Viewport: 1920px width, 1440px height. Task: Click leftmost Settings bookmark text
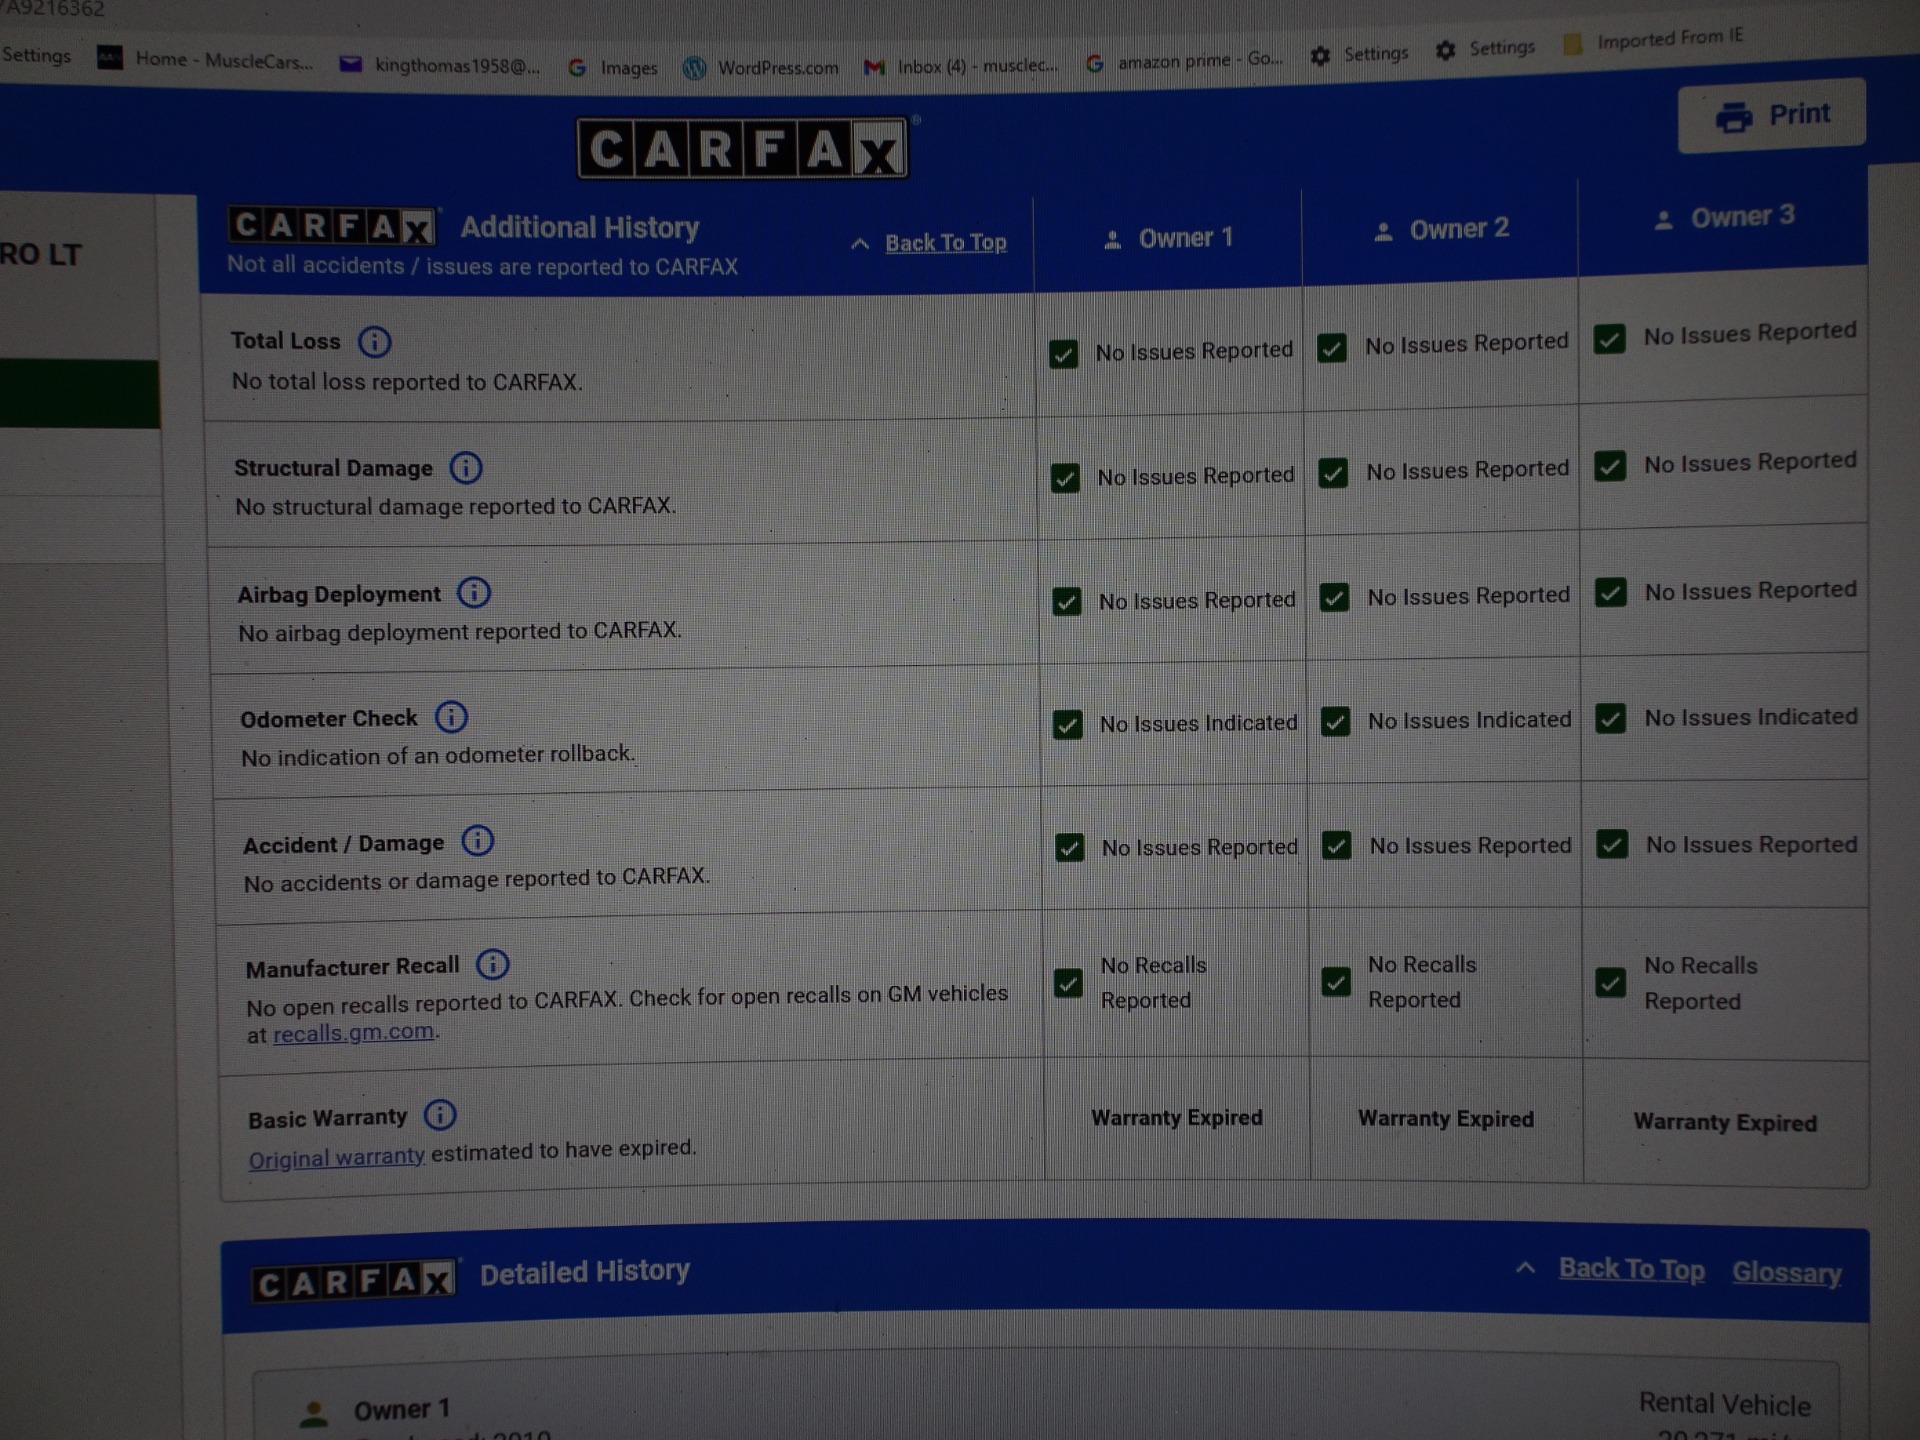pyautogui.click(x=36, y=55)
